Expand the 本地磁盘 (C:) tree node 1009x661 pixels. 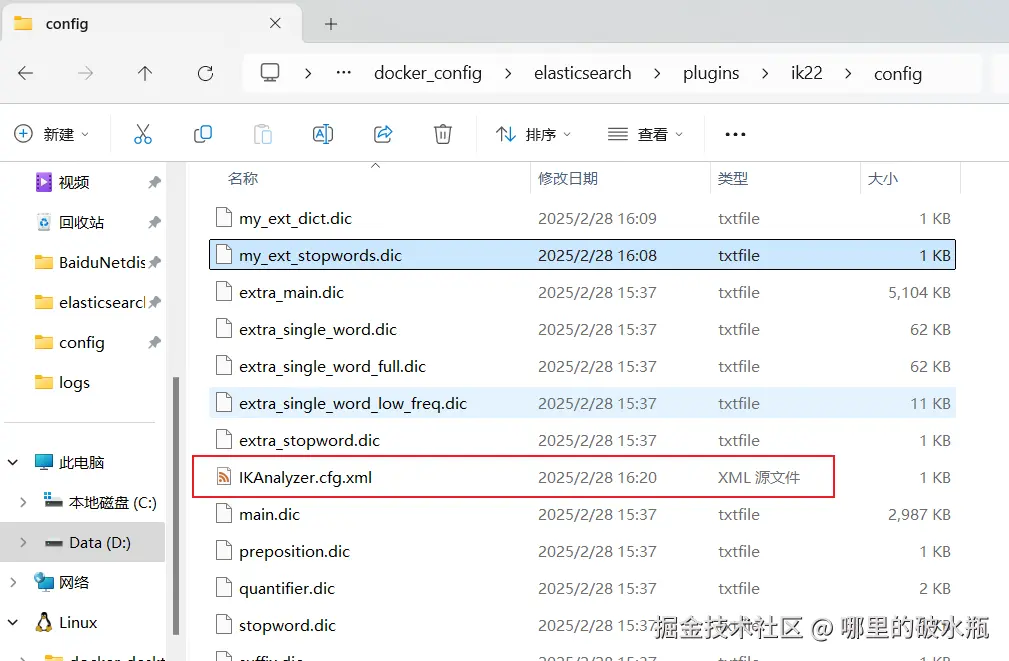(23, 502)
